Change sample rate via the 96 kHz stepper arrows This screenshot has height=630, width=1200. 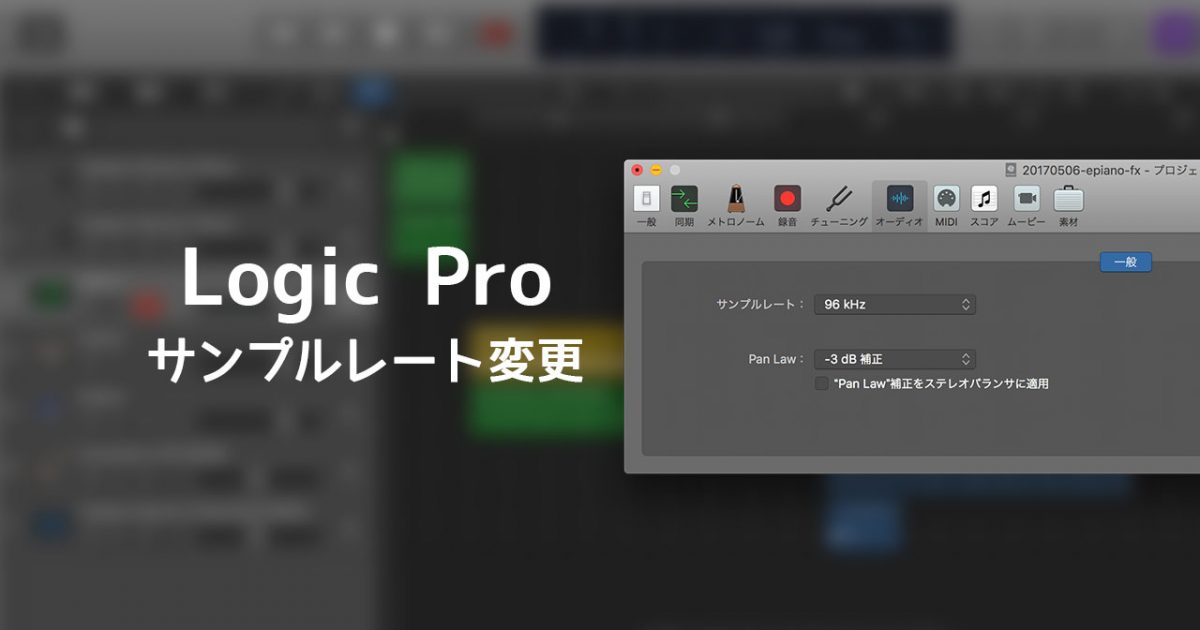[966, 304]
